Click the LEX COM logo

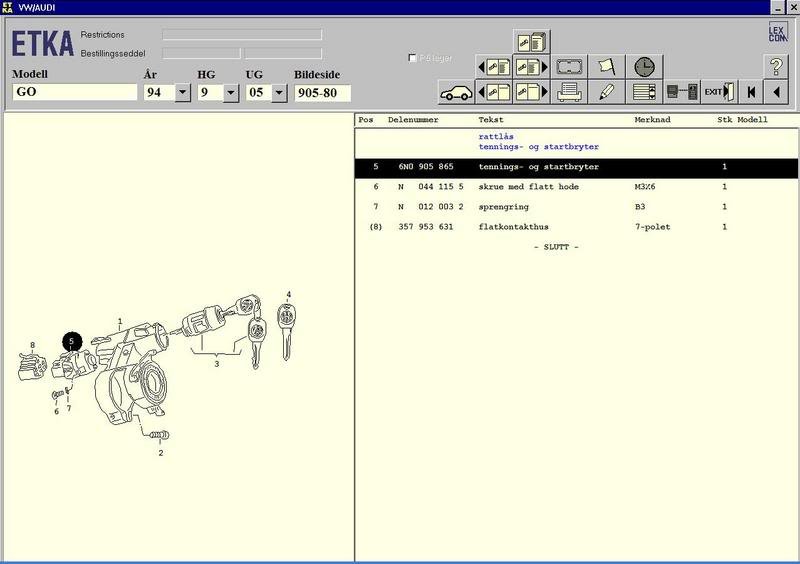point(777,32)
